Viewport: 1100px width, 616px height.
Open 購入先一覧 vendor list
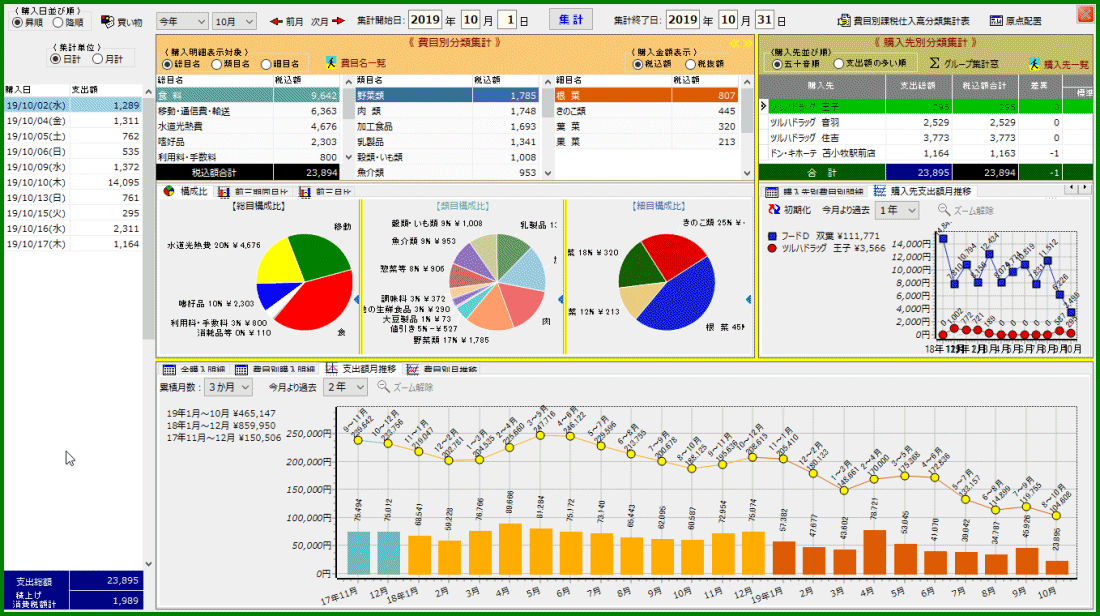pos(1059,64)
